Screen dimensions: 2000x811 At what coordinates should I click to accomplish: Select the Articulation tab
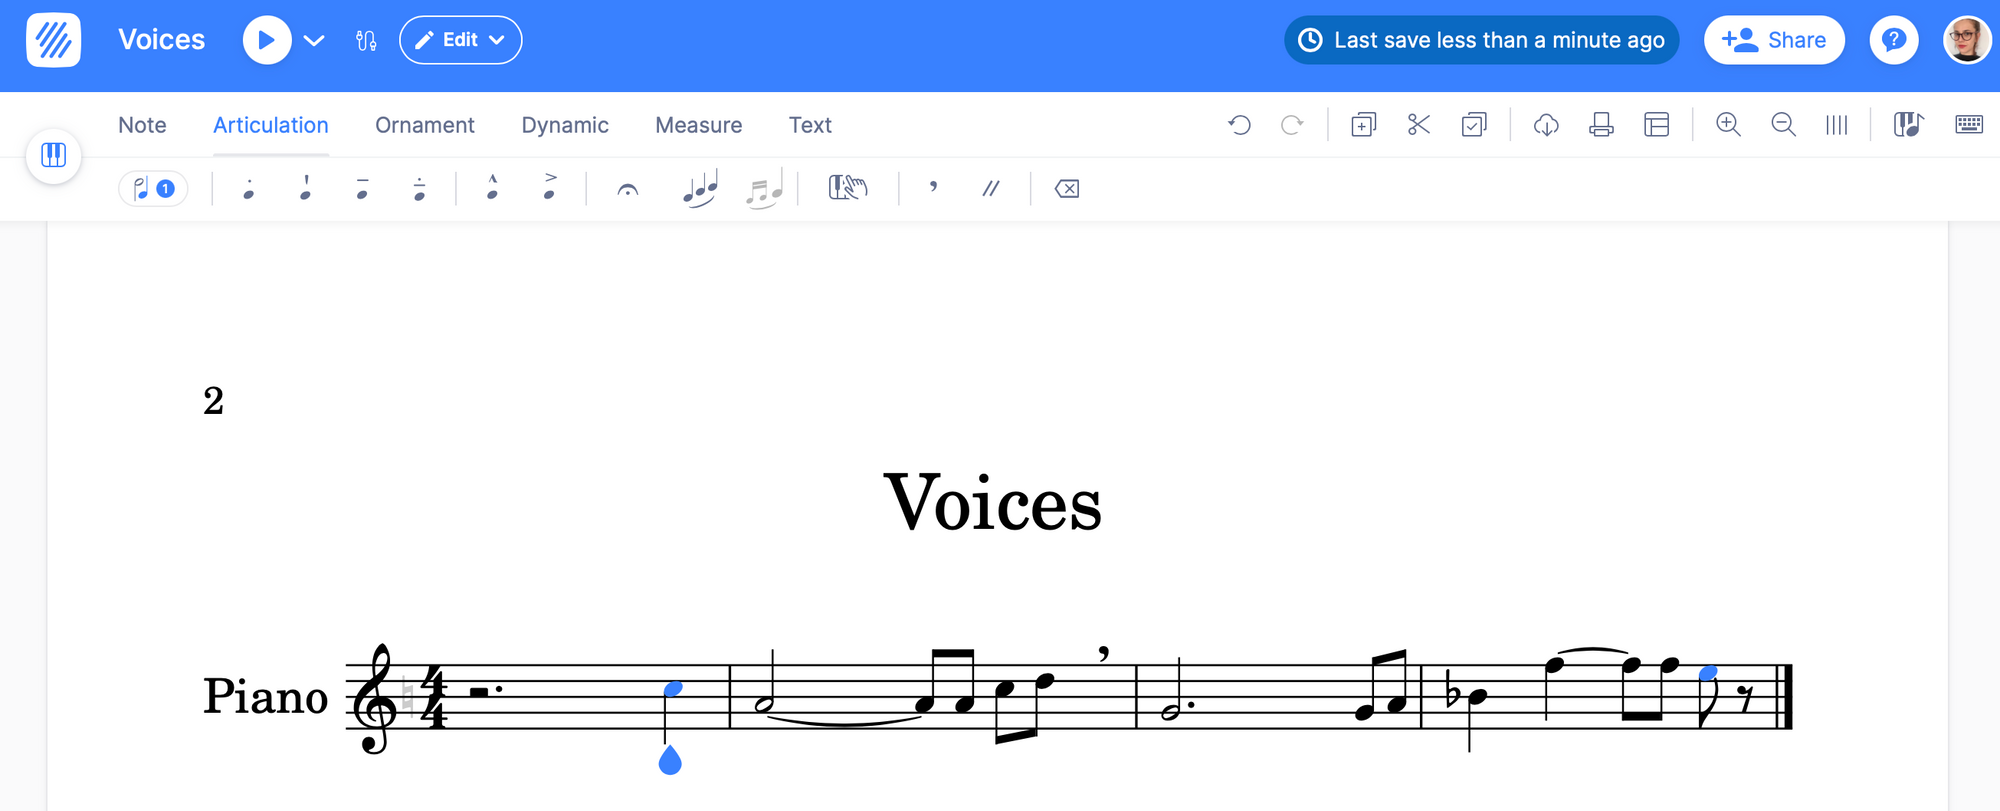[271, 125]
